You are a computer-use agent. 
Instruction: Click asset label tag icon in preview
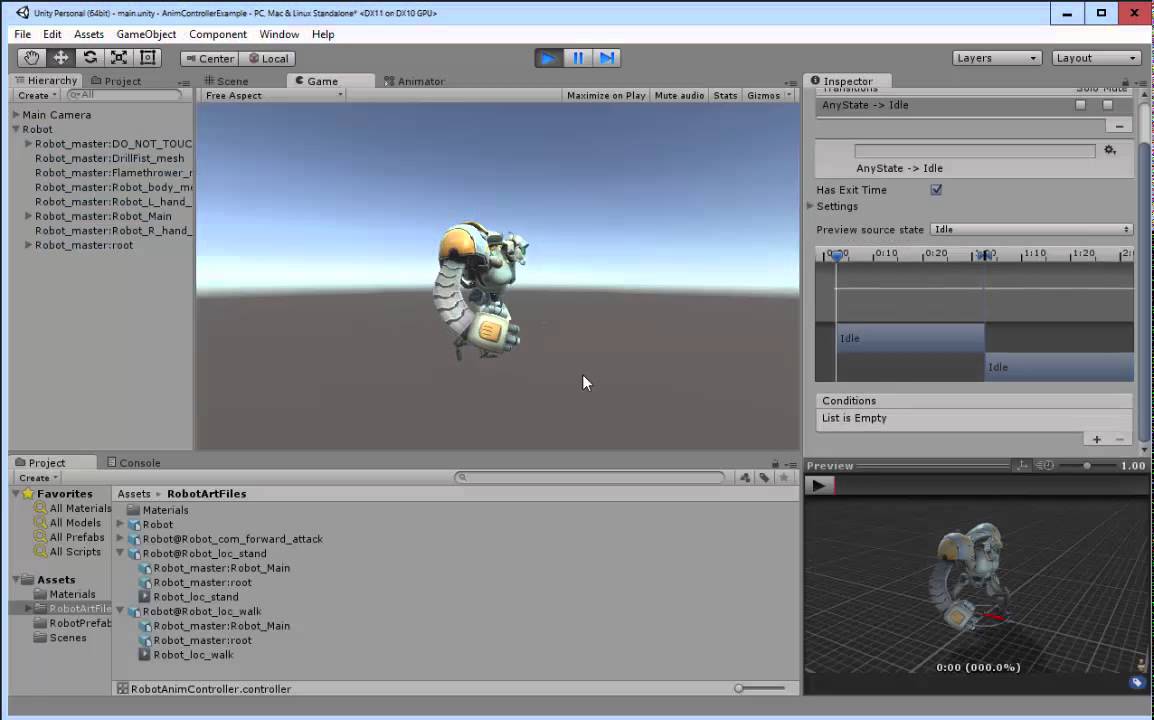(x=1137, y=682)
